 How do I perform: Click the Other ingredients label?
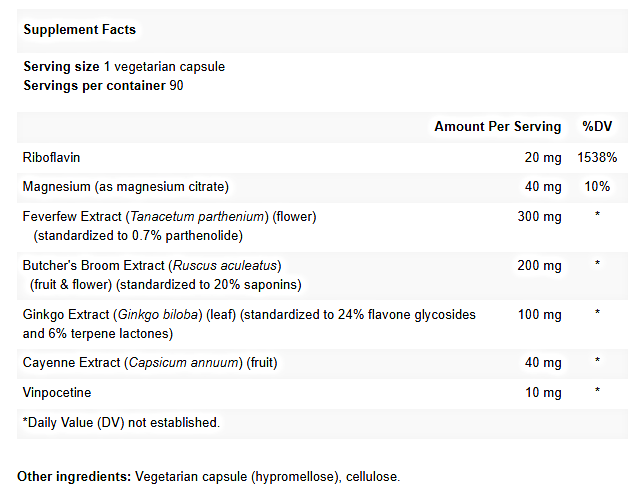point(75,478)
